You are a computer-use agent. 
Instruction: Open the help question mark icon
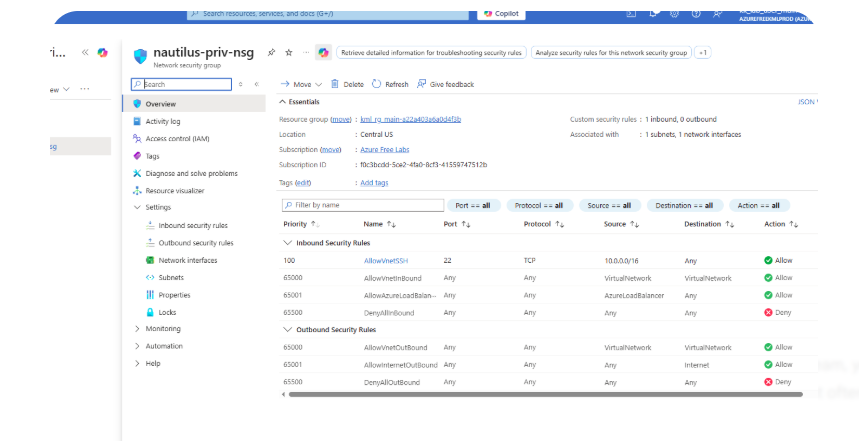(x=696, y=14)
